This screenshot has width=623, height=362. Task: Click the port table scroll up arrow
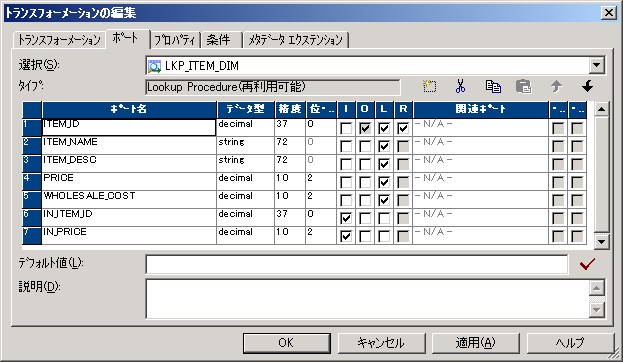pyautogui.click(x=602, y=109)
